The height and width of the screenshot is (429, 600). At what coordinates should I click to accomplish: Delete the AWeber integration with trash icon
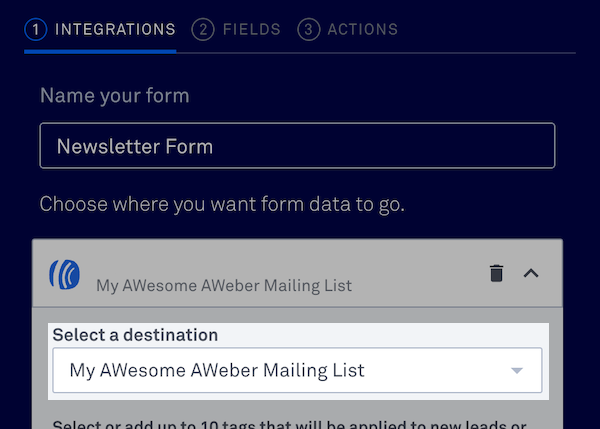coord(496,273)
